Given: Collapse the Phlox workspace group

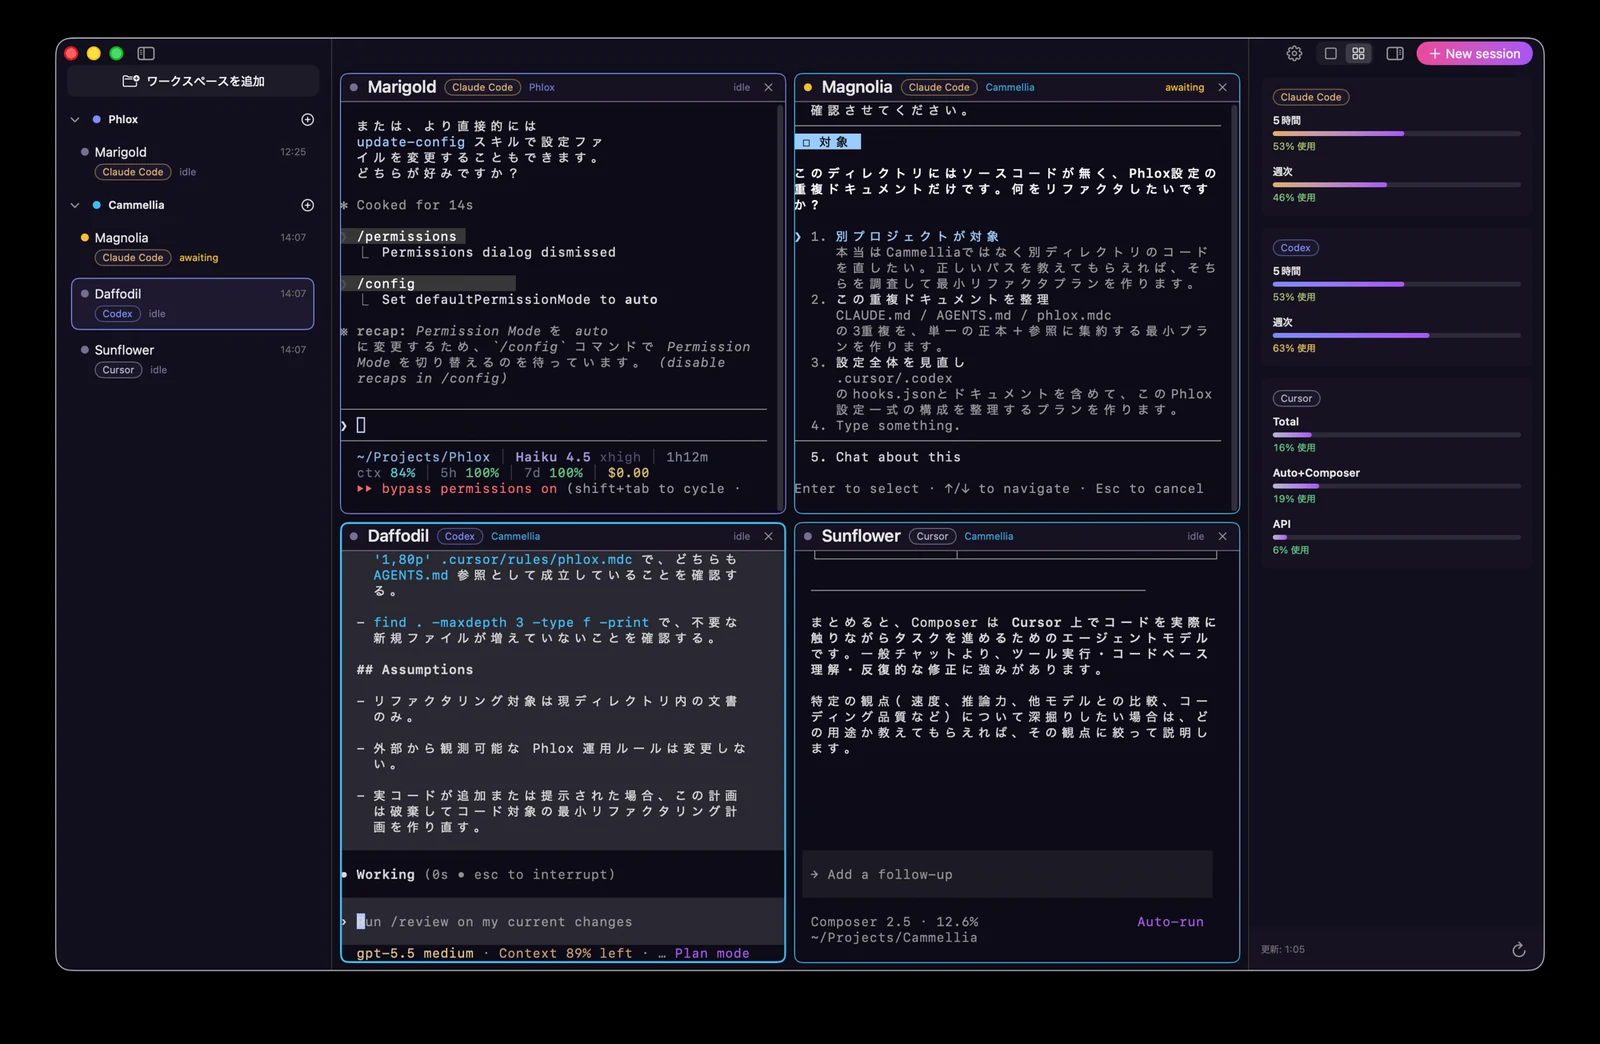Looking at the screenshot, I should pyautogui.click(x=75, y=119).
